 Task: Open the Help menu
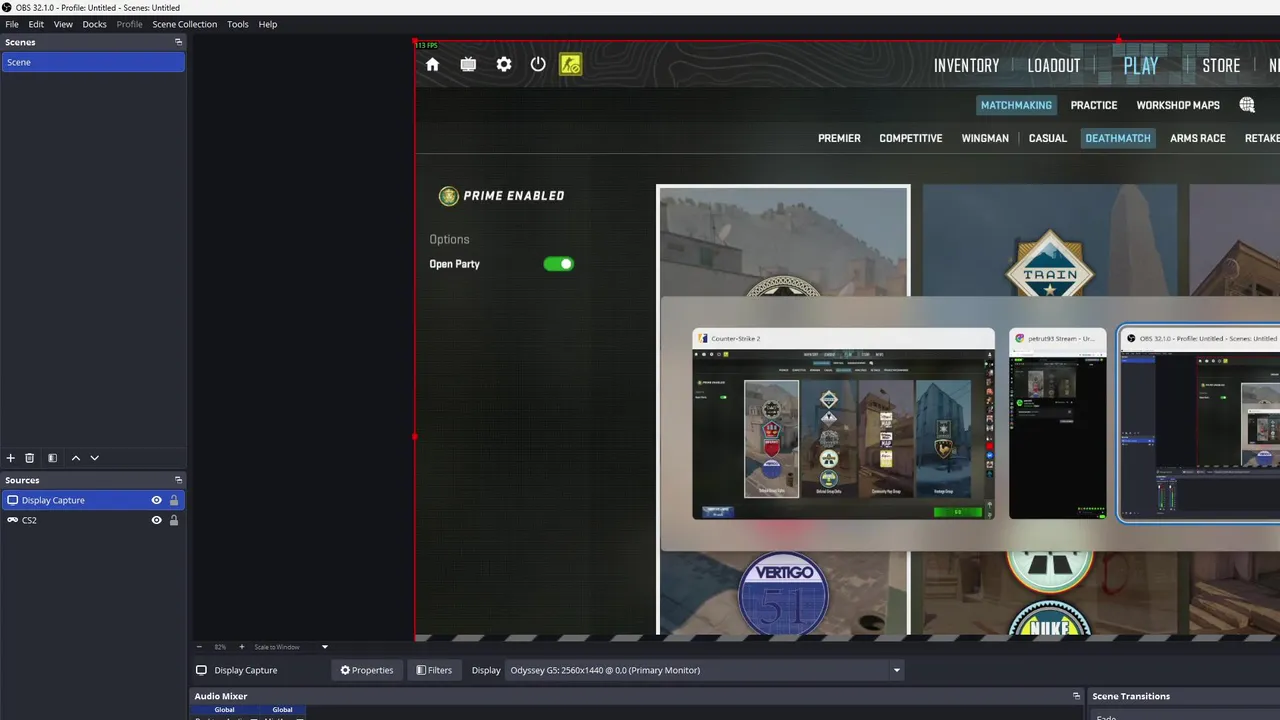pyautogui.click(x=268, y=24)
